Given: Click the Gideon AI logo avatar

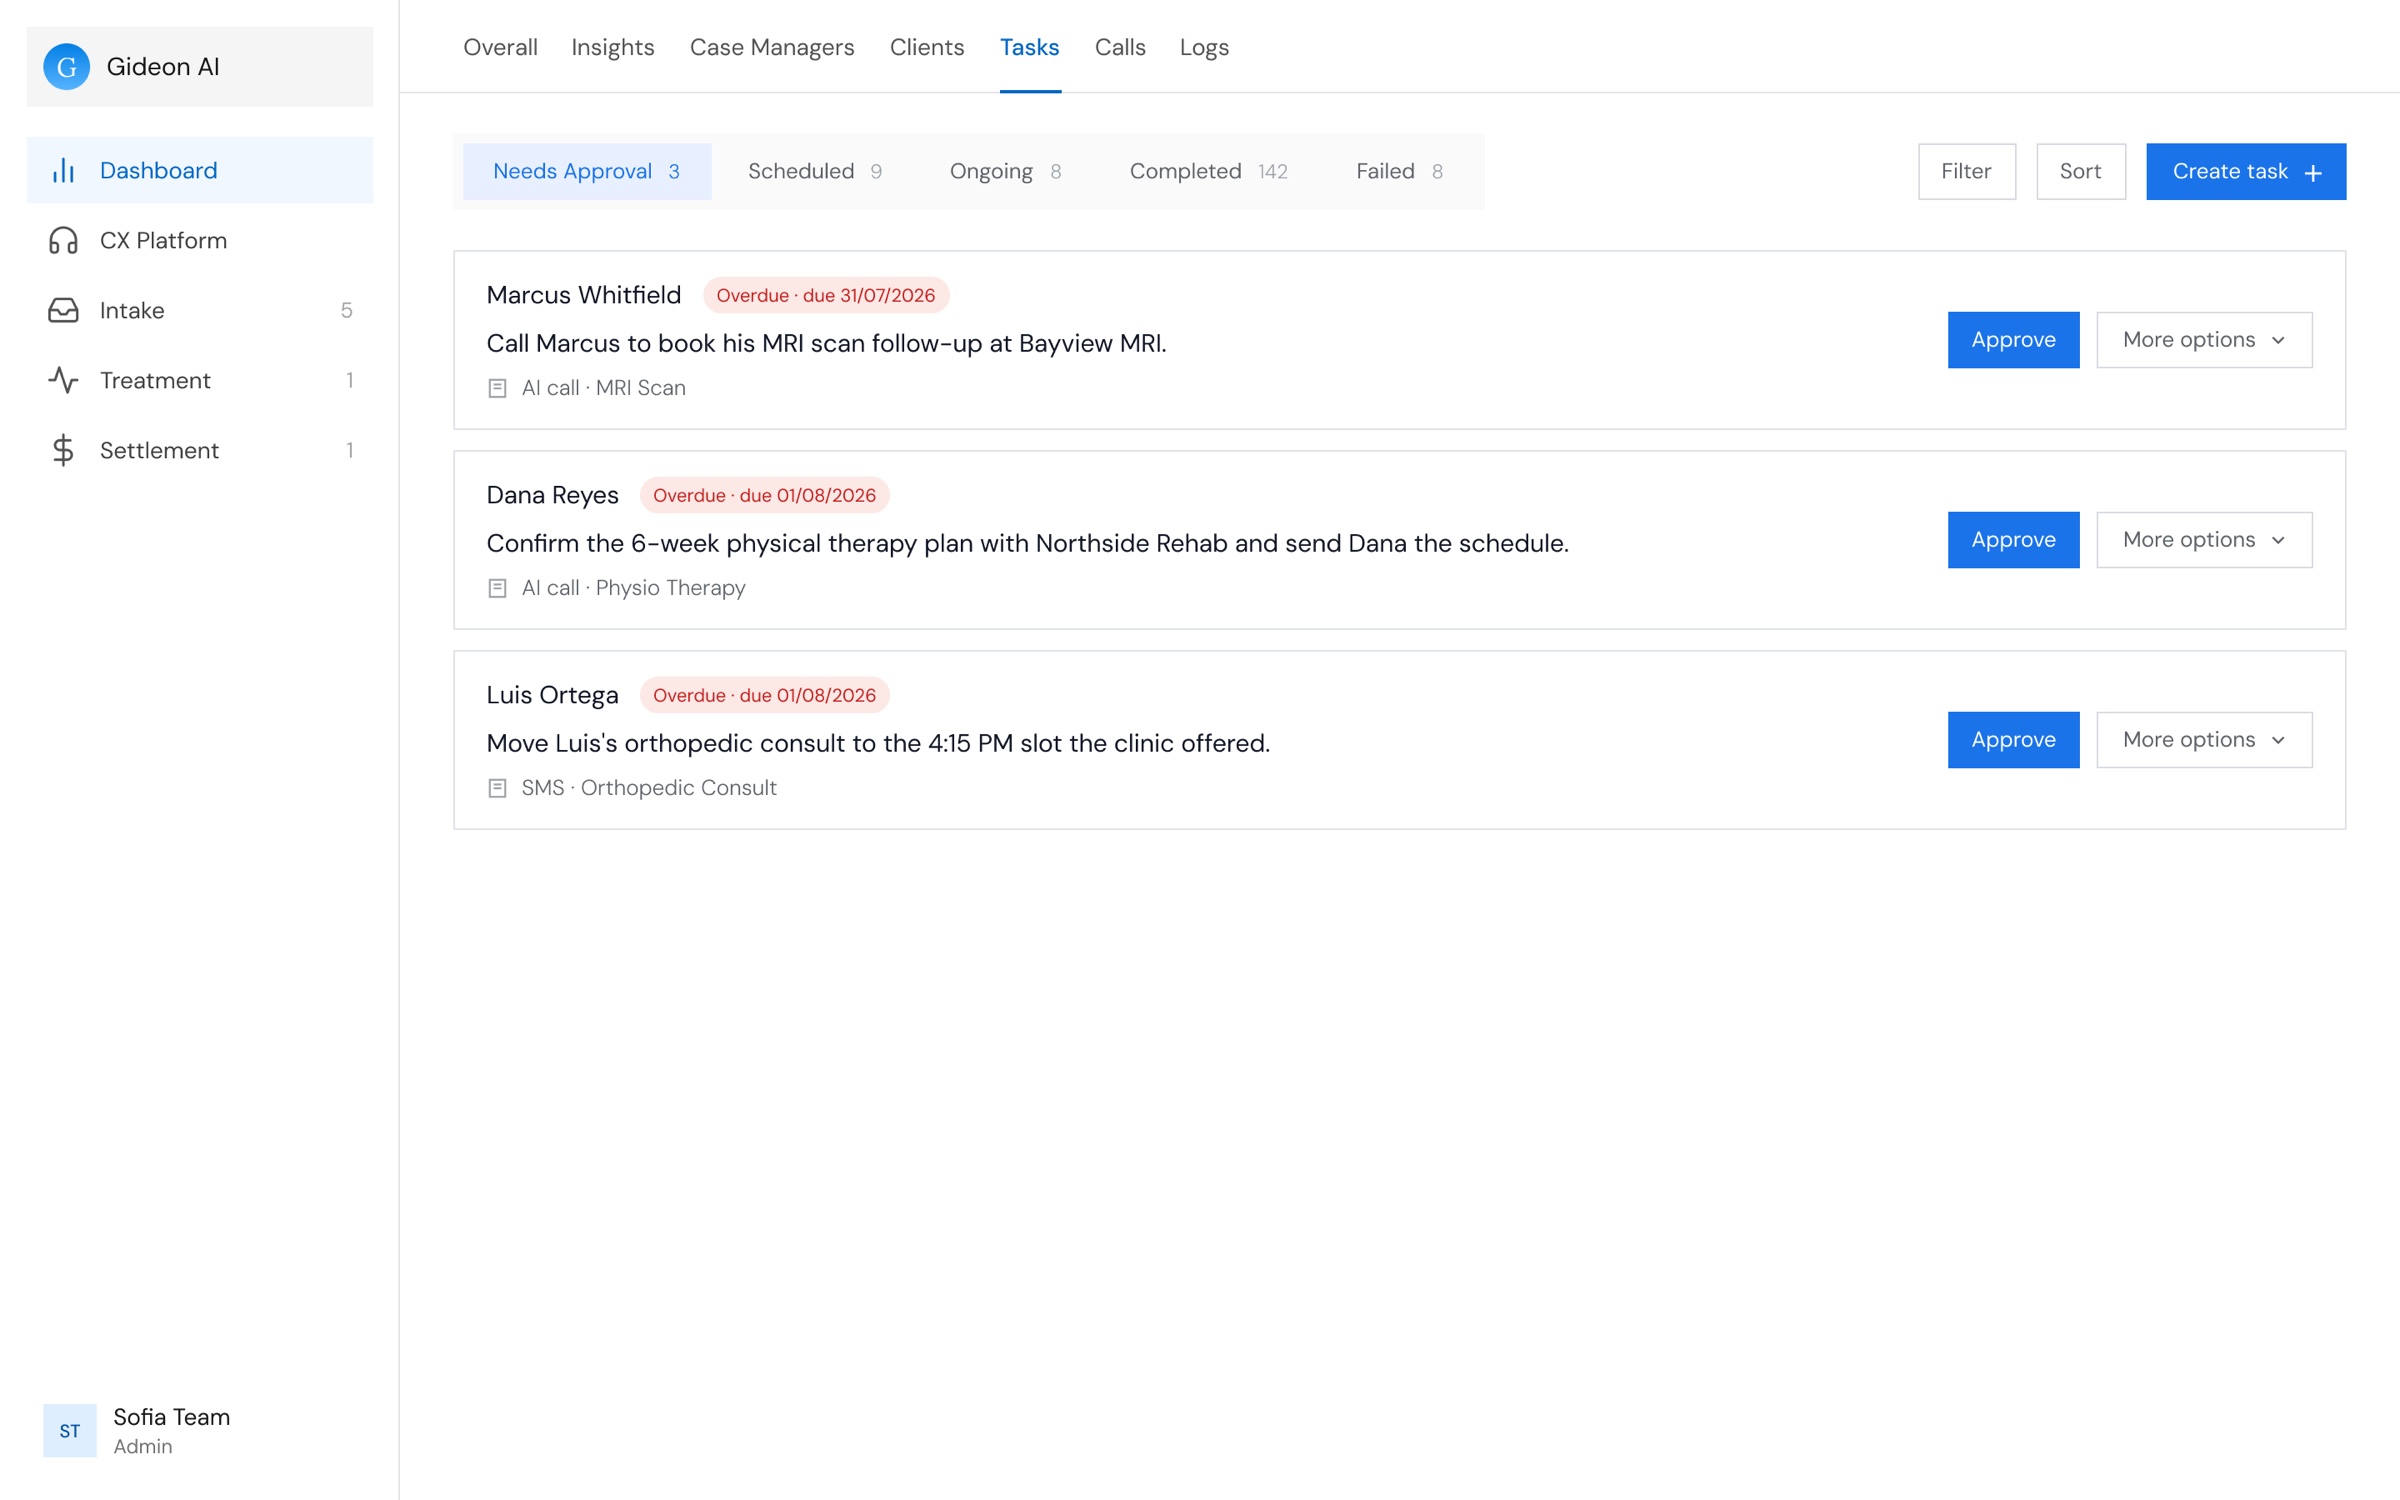Looking at the screenshot, I should [x=67, y=67].
